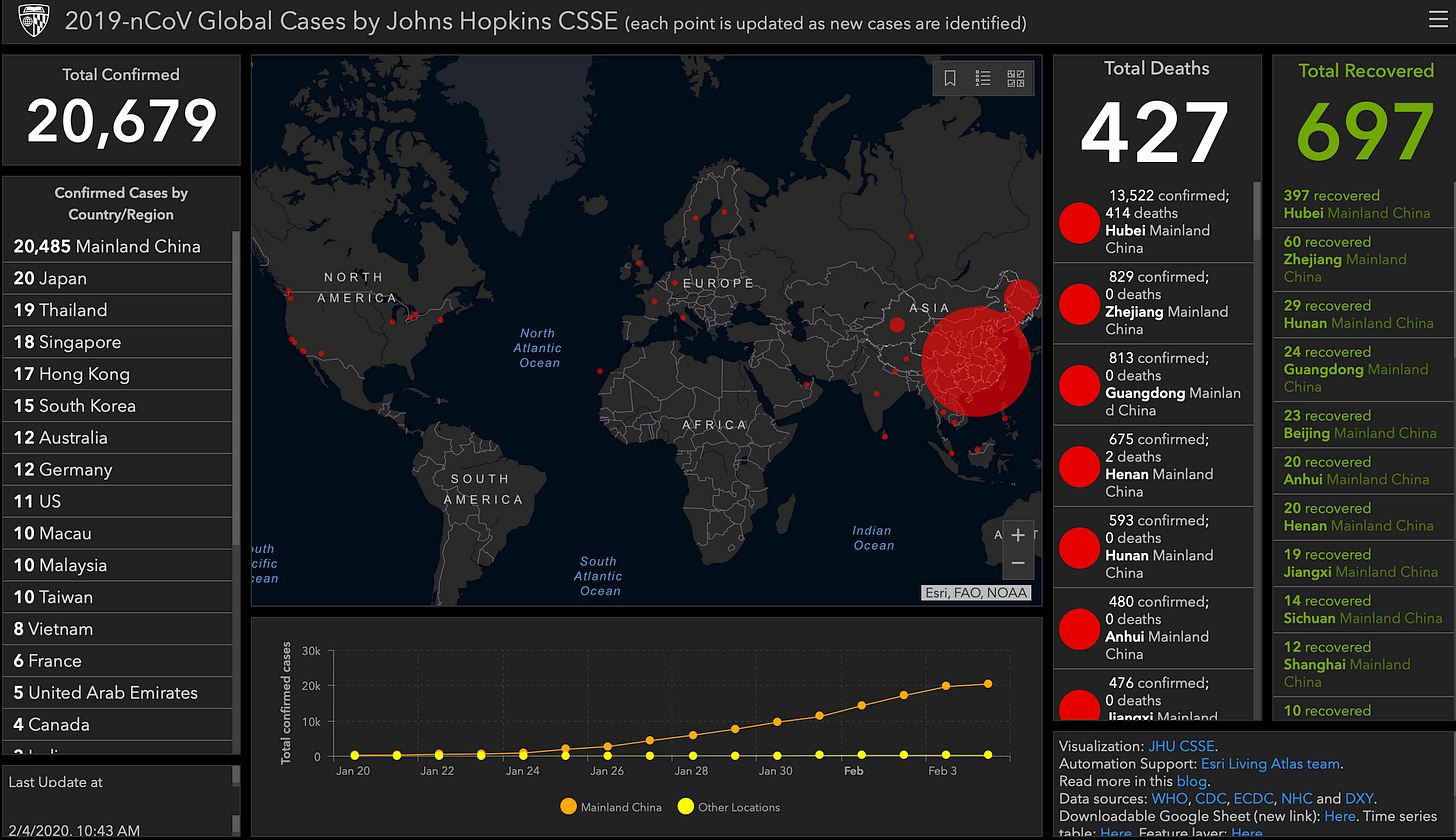The width and height of the screenshot is (1456, 840).
Task: Open the map bookmarks icon
Action: [x=950, y=78]
